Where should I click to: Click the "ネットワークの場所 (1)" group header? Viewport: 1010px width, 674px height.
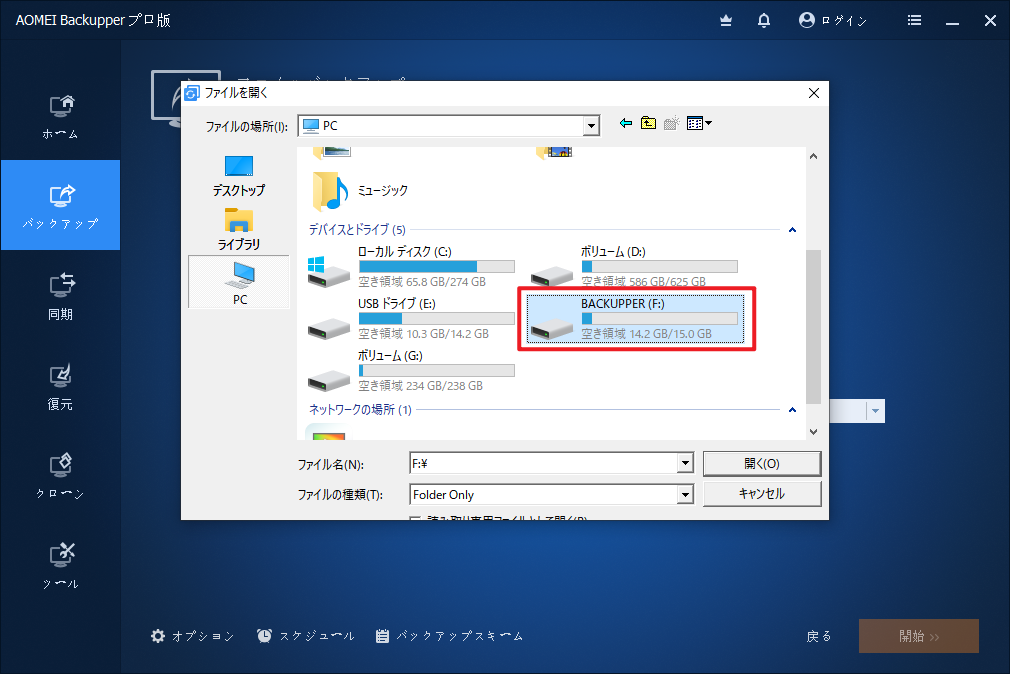pos(360,410)
